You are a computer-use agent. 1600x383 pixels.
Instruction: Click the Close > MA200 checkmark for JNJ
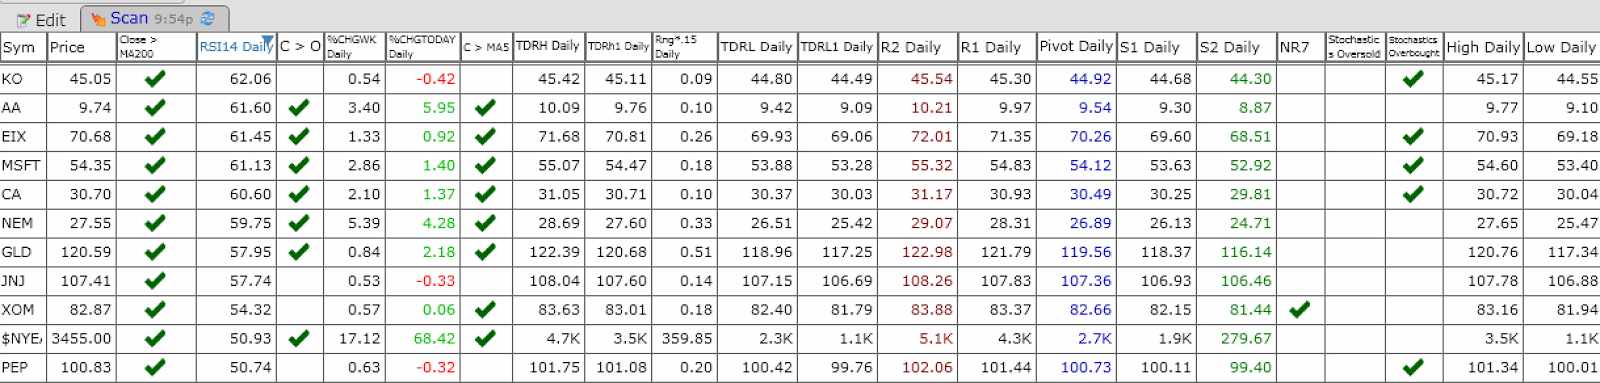tap(155, 281)
